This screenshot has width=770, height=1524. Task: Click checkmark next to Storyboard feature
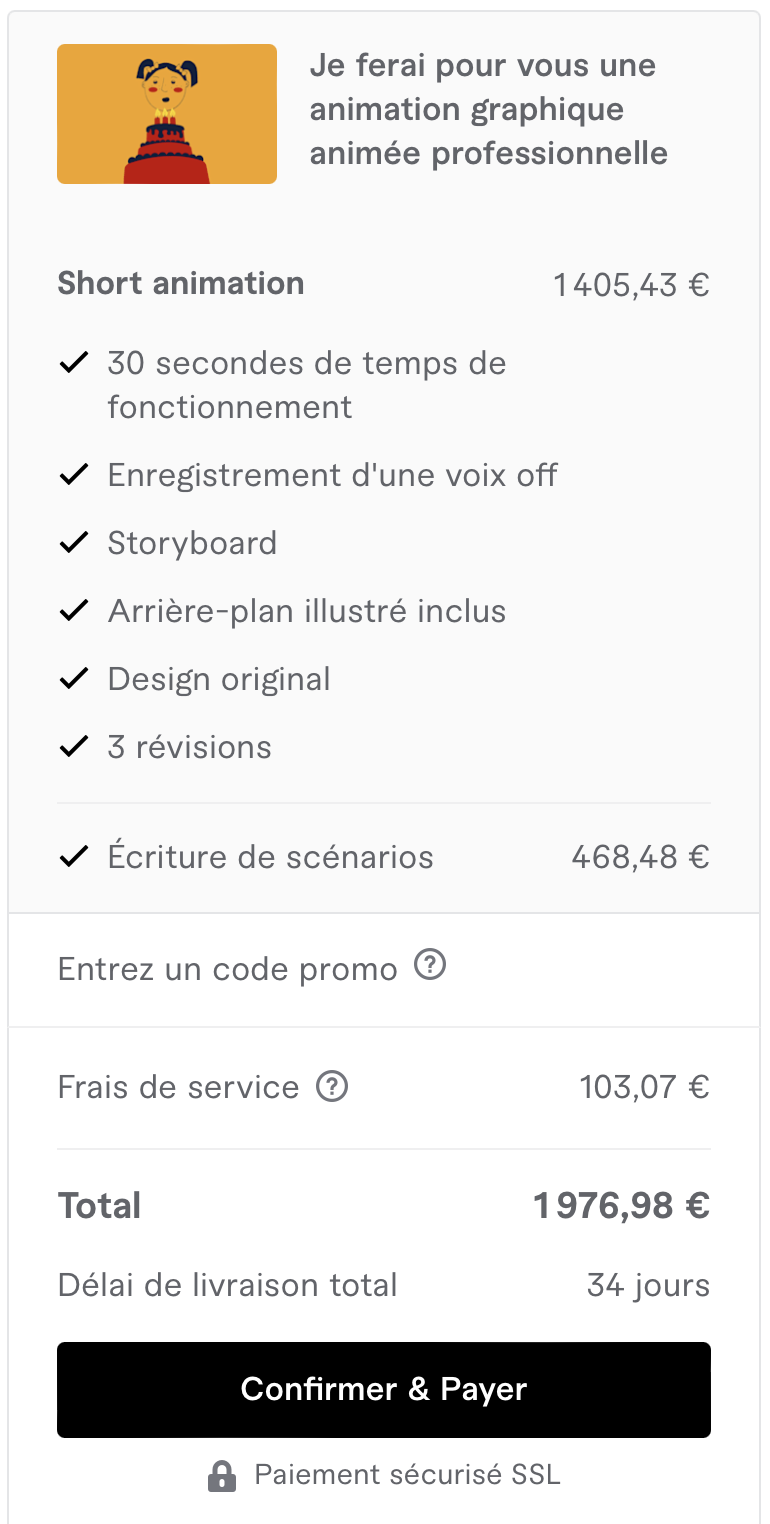(x=74, y=543)
